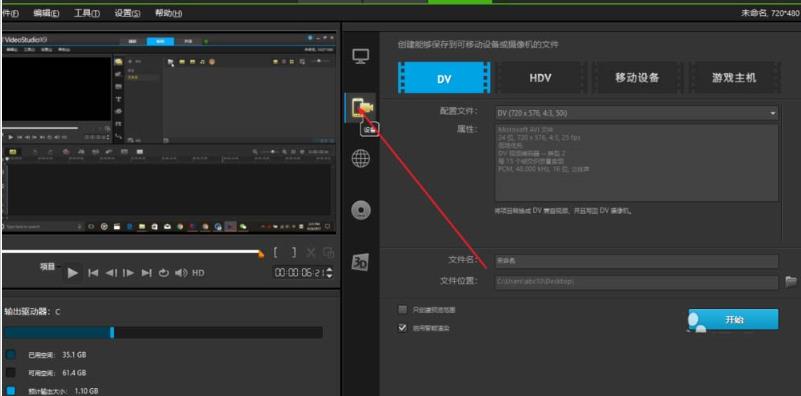This screenshot has height=396, width=801.
Task: Open the Disc burning category icon
Action: 361,211
